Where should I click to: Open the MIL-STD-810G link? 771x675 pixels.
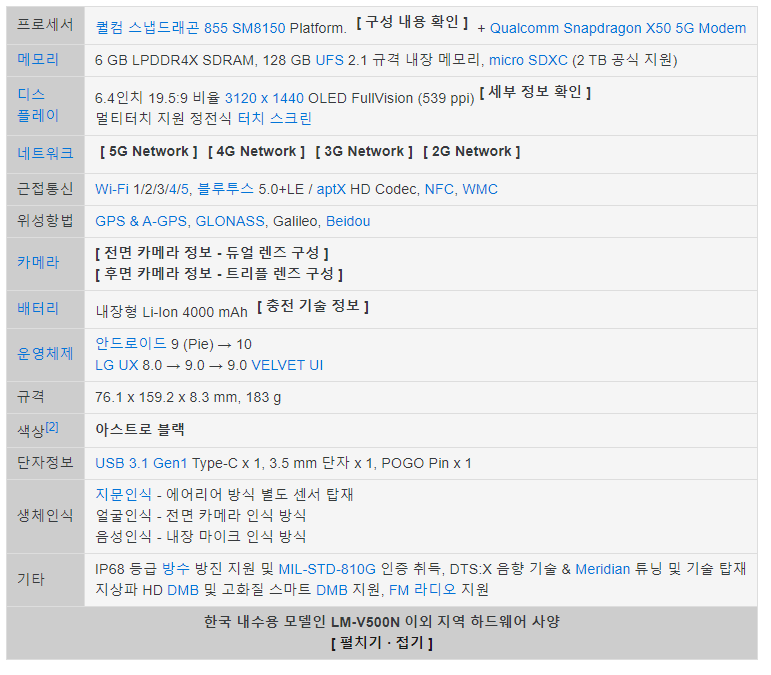pos(327,569)
